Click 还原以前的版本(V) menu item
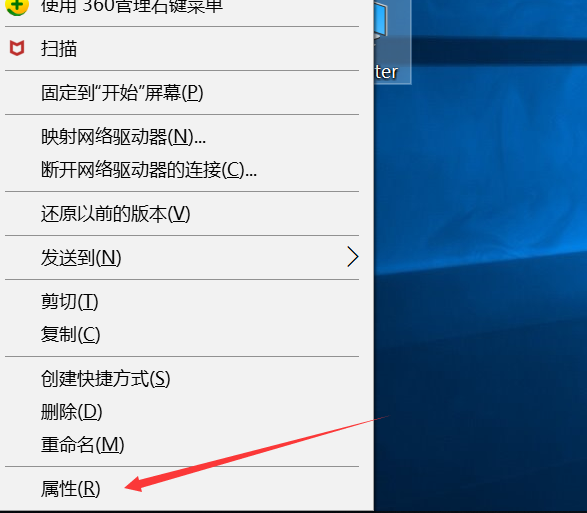This screenshot has width=587, height=513. 182,214
